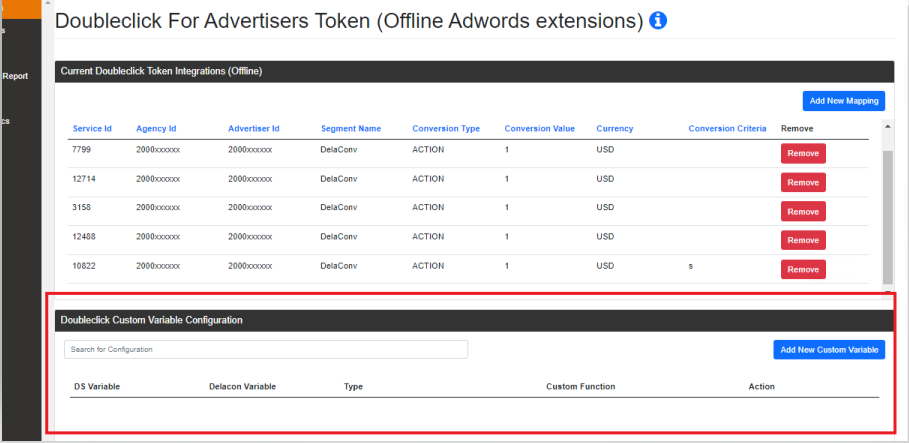Remove the mapping for service 10822
Image resolution: width=909 pixels, height=443 pixels.
(803, 270)
